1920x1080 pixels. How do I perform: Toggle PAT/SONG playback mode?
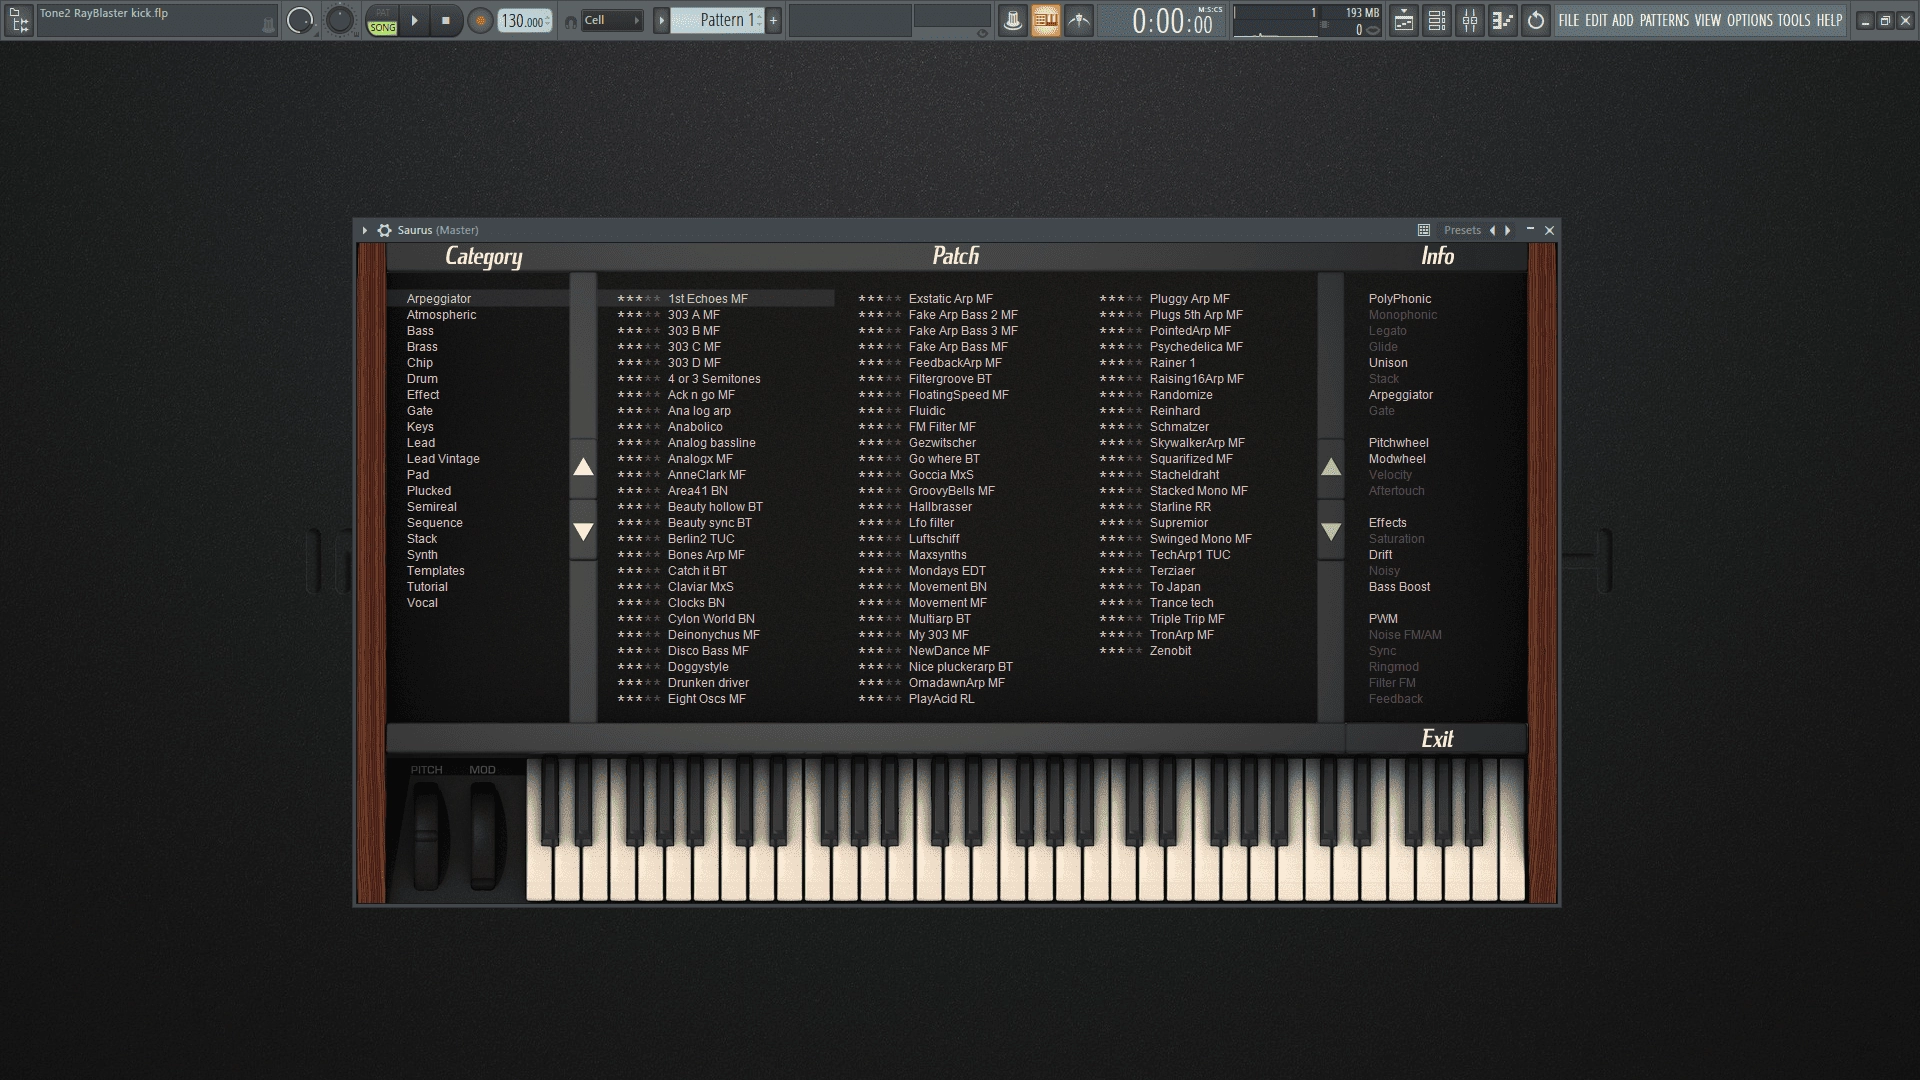click(x=382, y=20)
